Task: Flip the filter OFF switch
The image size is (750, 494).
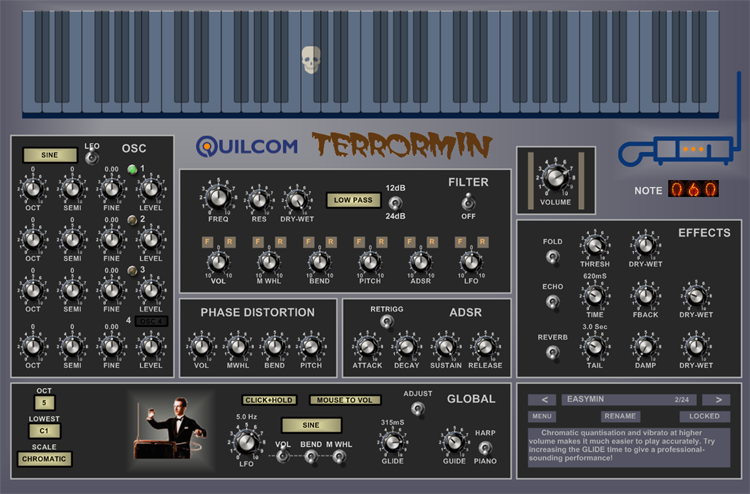Action: pyautogui.click(x=467, y=203)
